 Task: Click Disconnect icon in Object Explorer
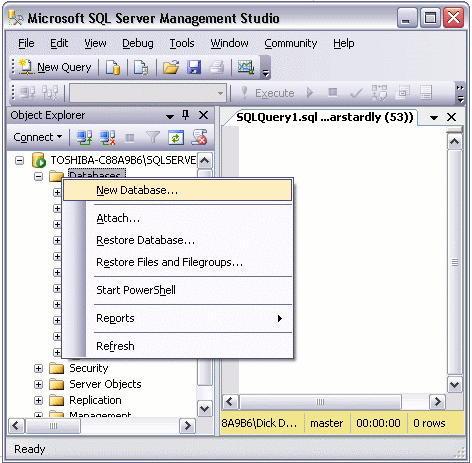[x=107, y=137]
